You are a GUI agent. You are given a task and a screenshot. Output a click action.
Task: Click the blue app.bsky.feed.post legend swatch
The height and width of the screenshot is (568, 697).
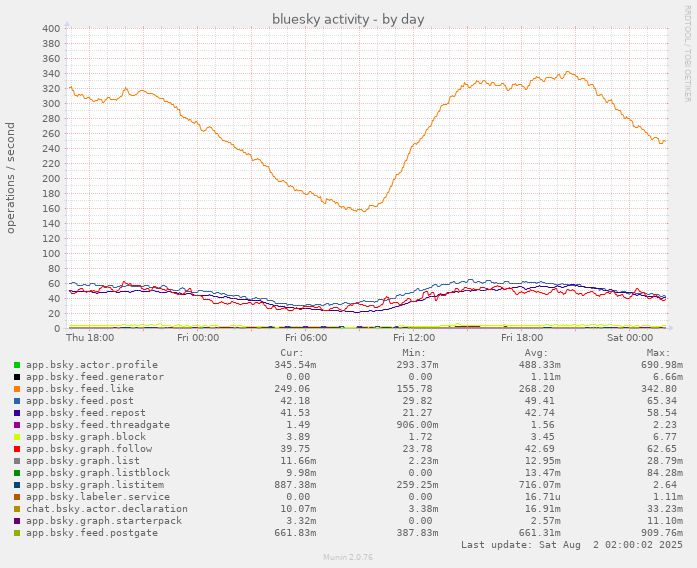coord(17,401)
